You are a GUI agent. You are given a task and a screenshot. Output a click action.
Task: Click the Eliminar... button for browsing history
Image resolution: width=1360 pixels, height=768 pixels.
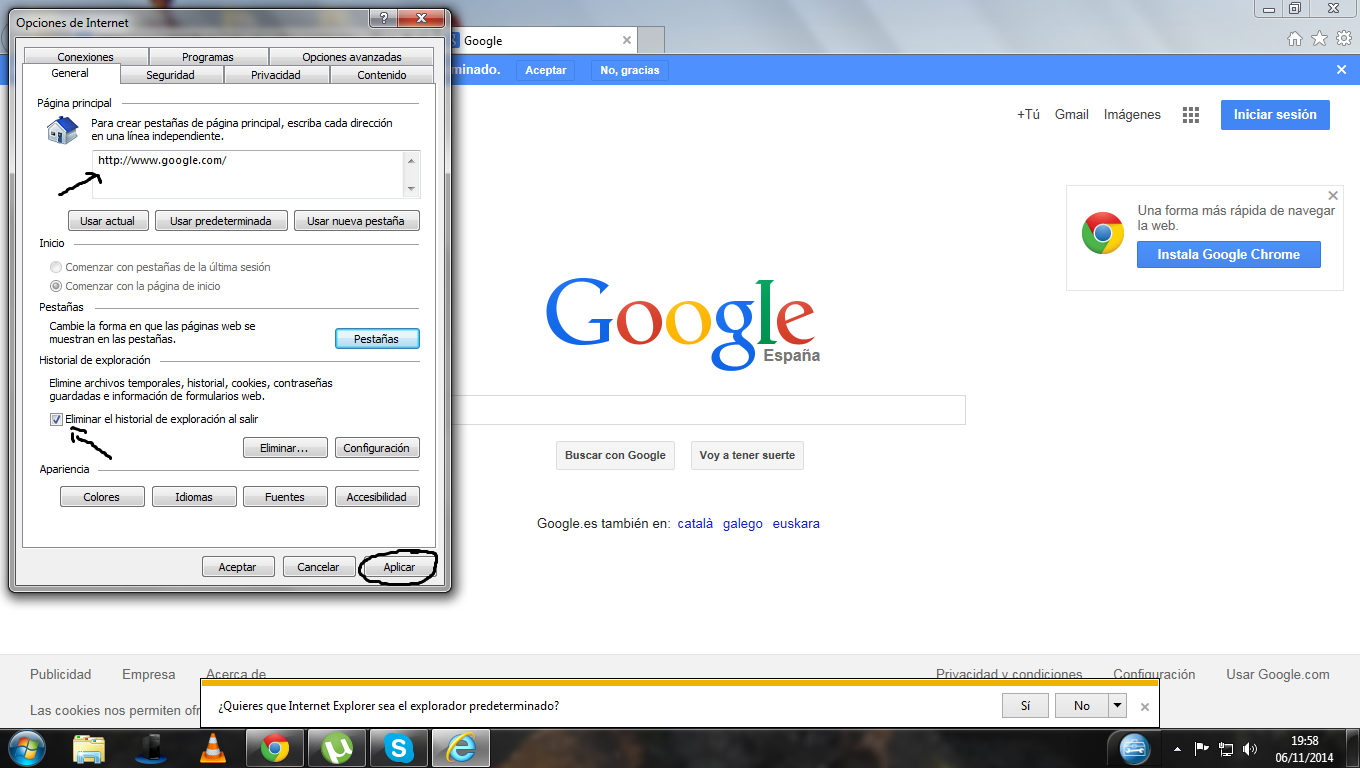click(285, 448)
